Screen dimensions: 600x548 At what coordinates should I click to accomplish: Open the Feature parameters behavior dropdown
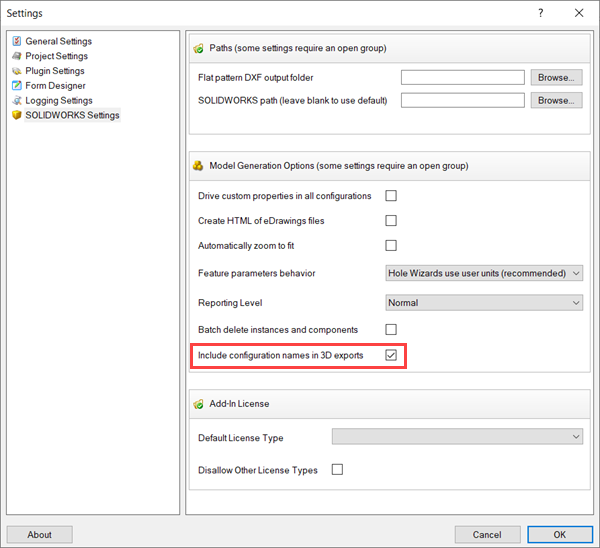484,273
